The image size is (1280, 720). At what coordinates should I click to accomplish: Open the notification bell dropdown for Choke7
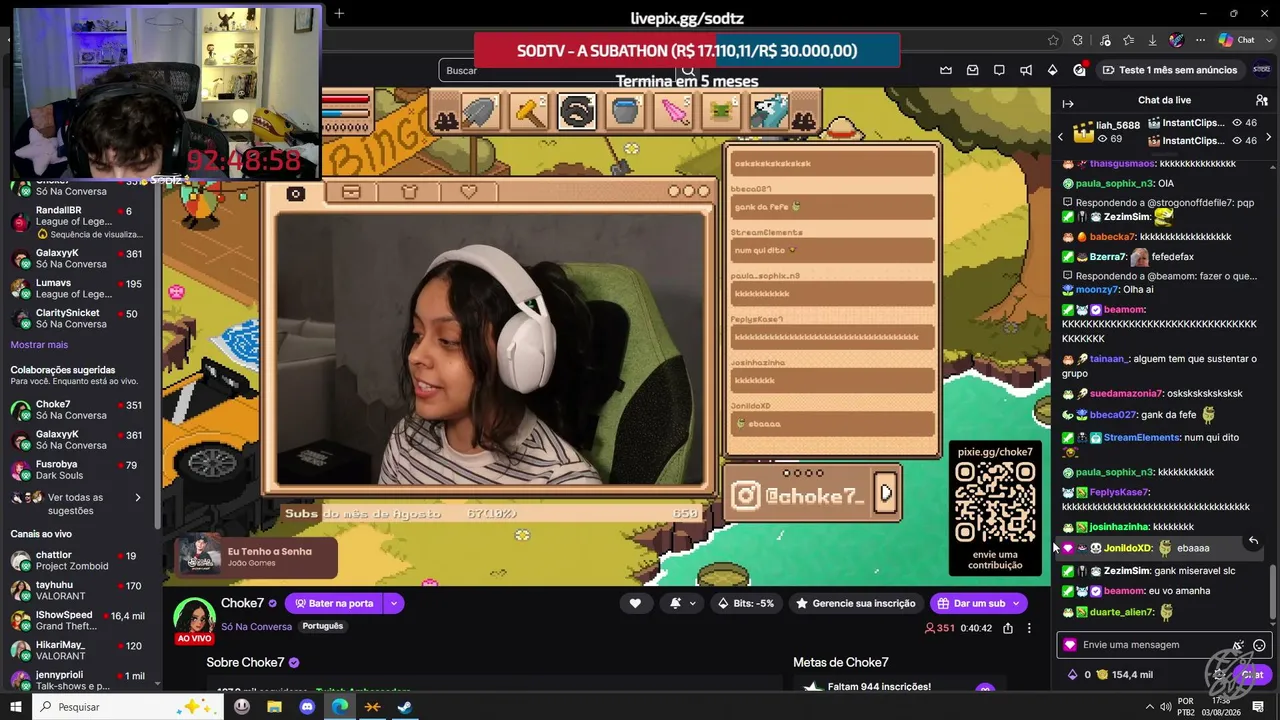click(682, 603)
